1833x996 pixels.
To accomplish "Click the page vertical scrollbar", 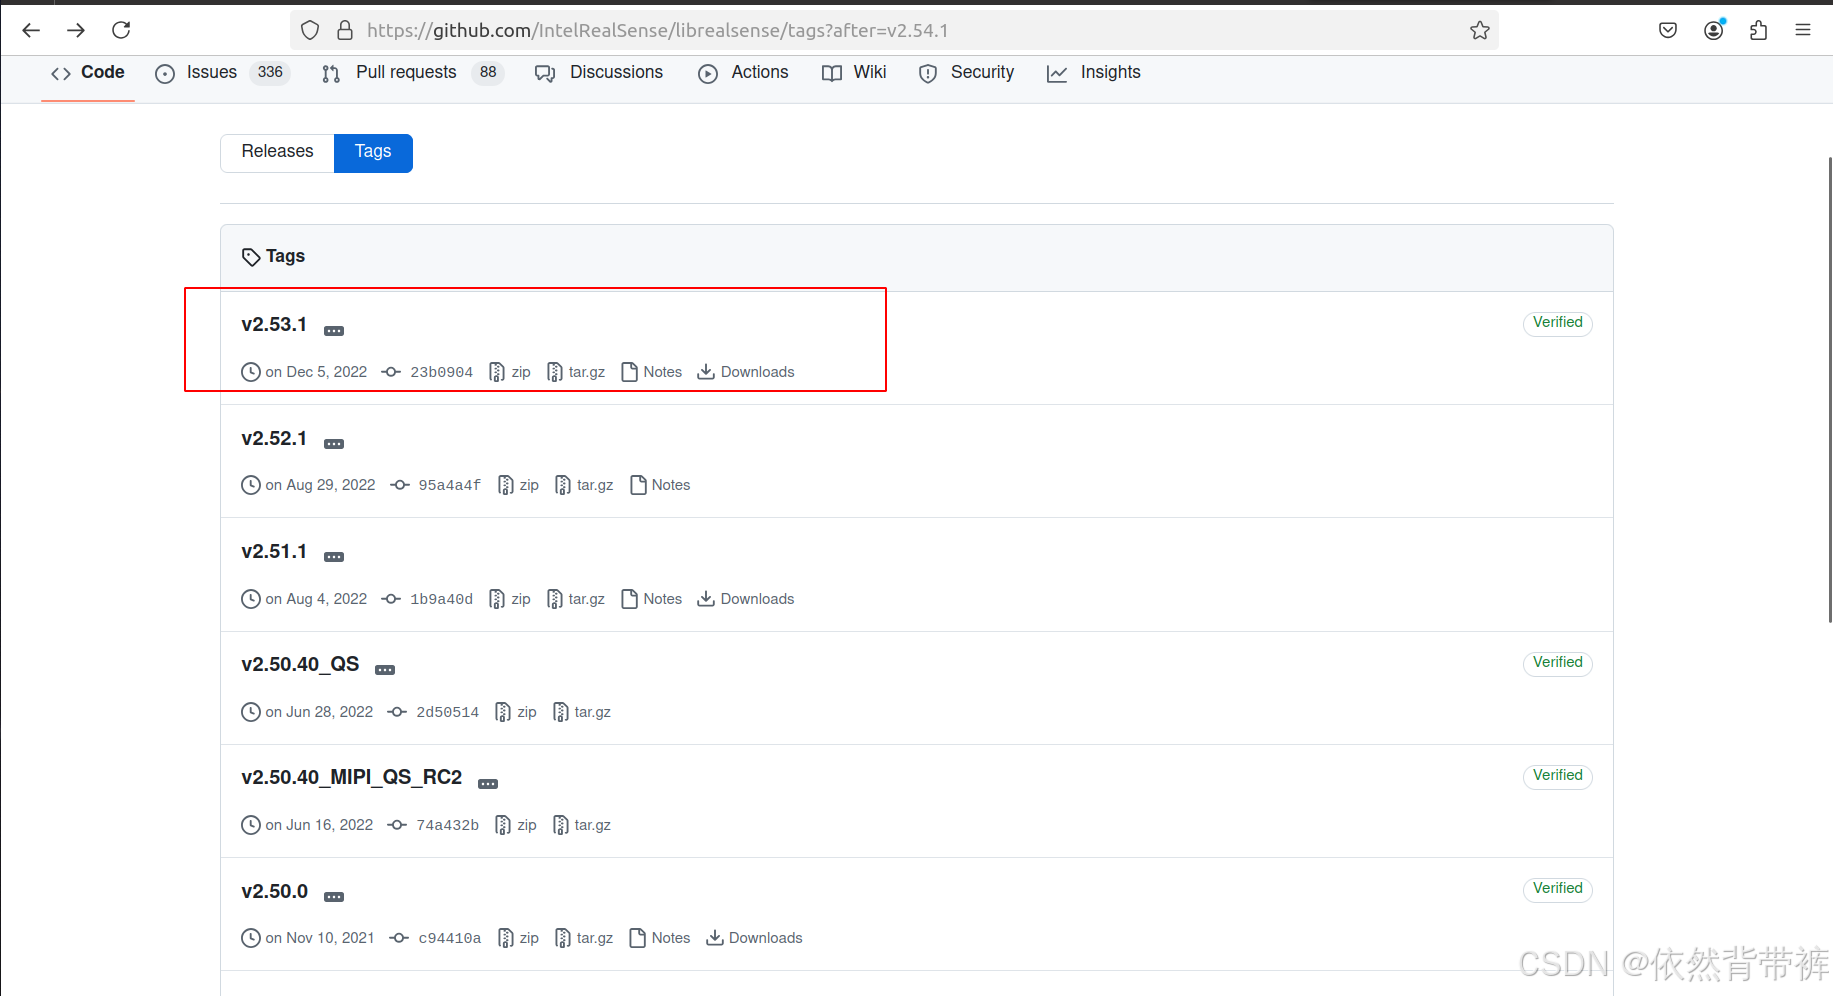I will click(x=1829, y=390).
